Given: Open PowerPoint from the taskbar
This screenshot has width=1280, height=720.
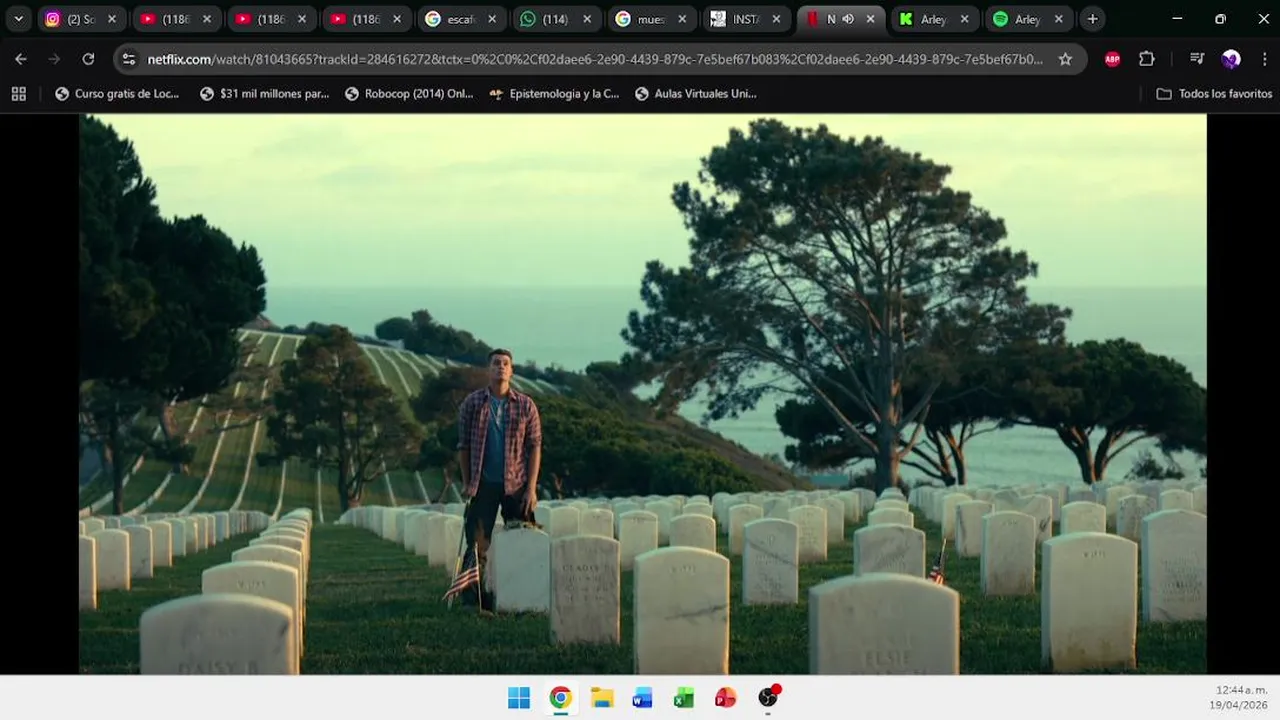Looking at the screenshot, I should (x=725, y=698).
